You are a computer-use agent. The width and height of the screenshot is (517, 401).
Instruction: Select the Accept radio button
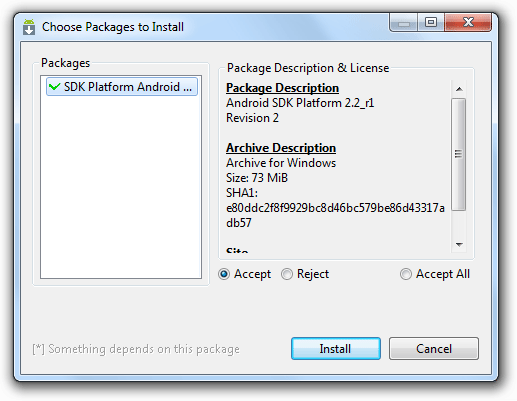[224, 274]
